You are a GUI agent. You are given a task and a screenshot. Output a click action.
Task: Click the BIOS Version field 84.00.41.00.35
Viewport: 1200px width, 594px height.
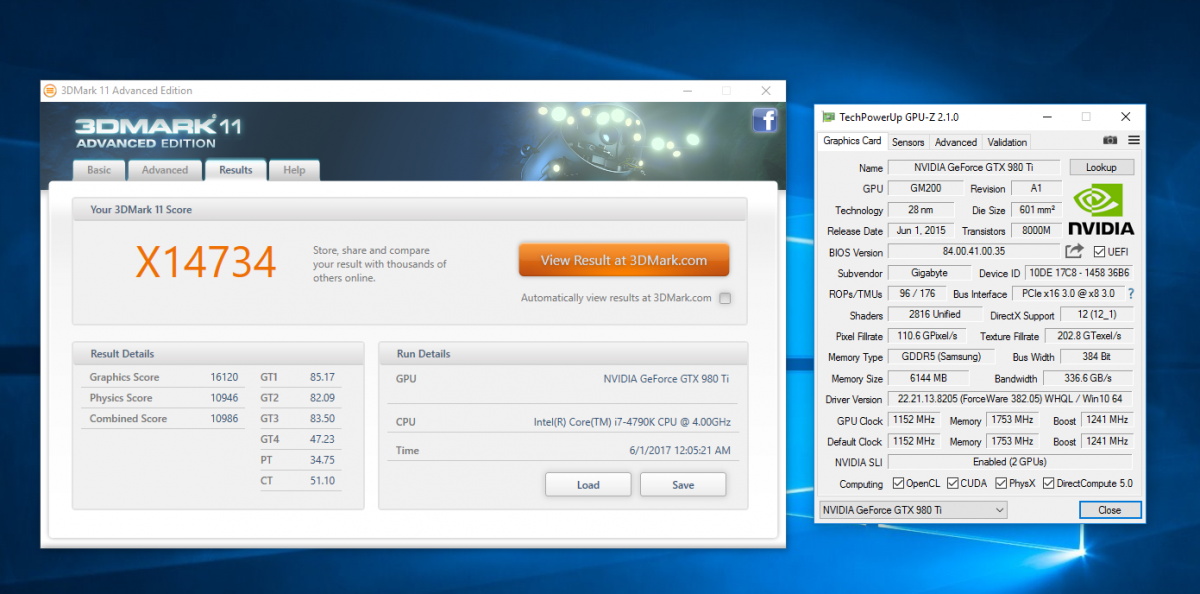pyautogui.click(x=973, y=252)
